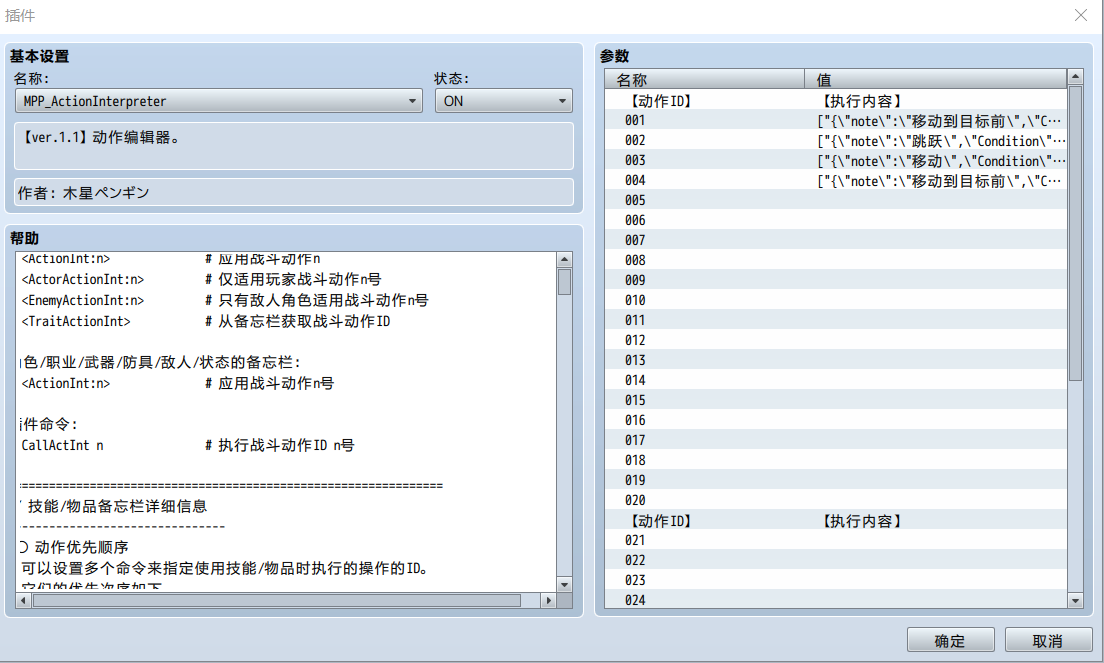The height and width of the screenshot is (663, 1104).
Task: Click <TraitActionInt> line in help
Action: 206,322
